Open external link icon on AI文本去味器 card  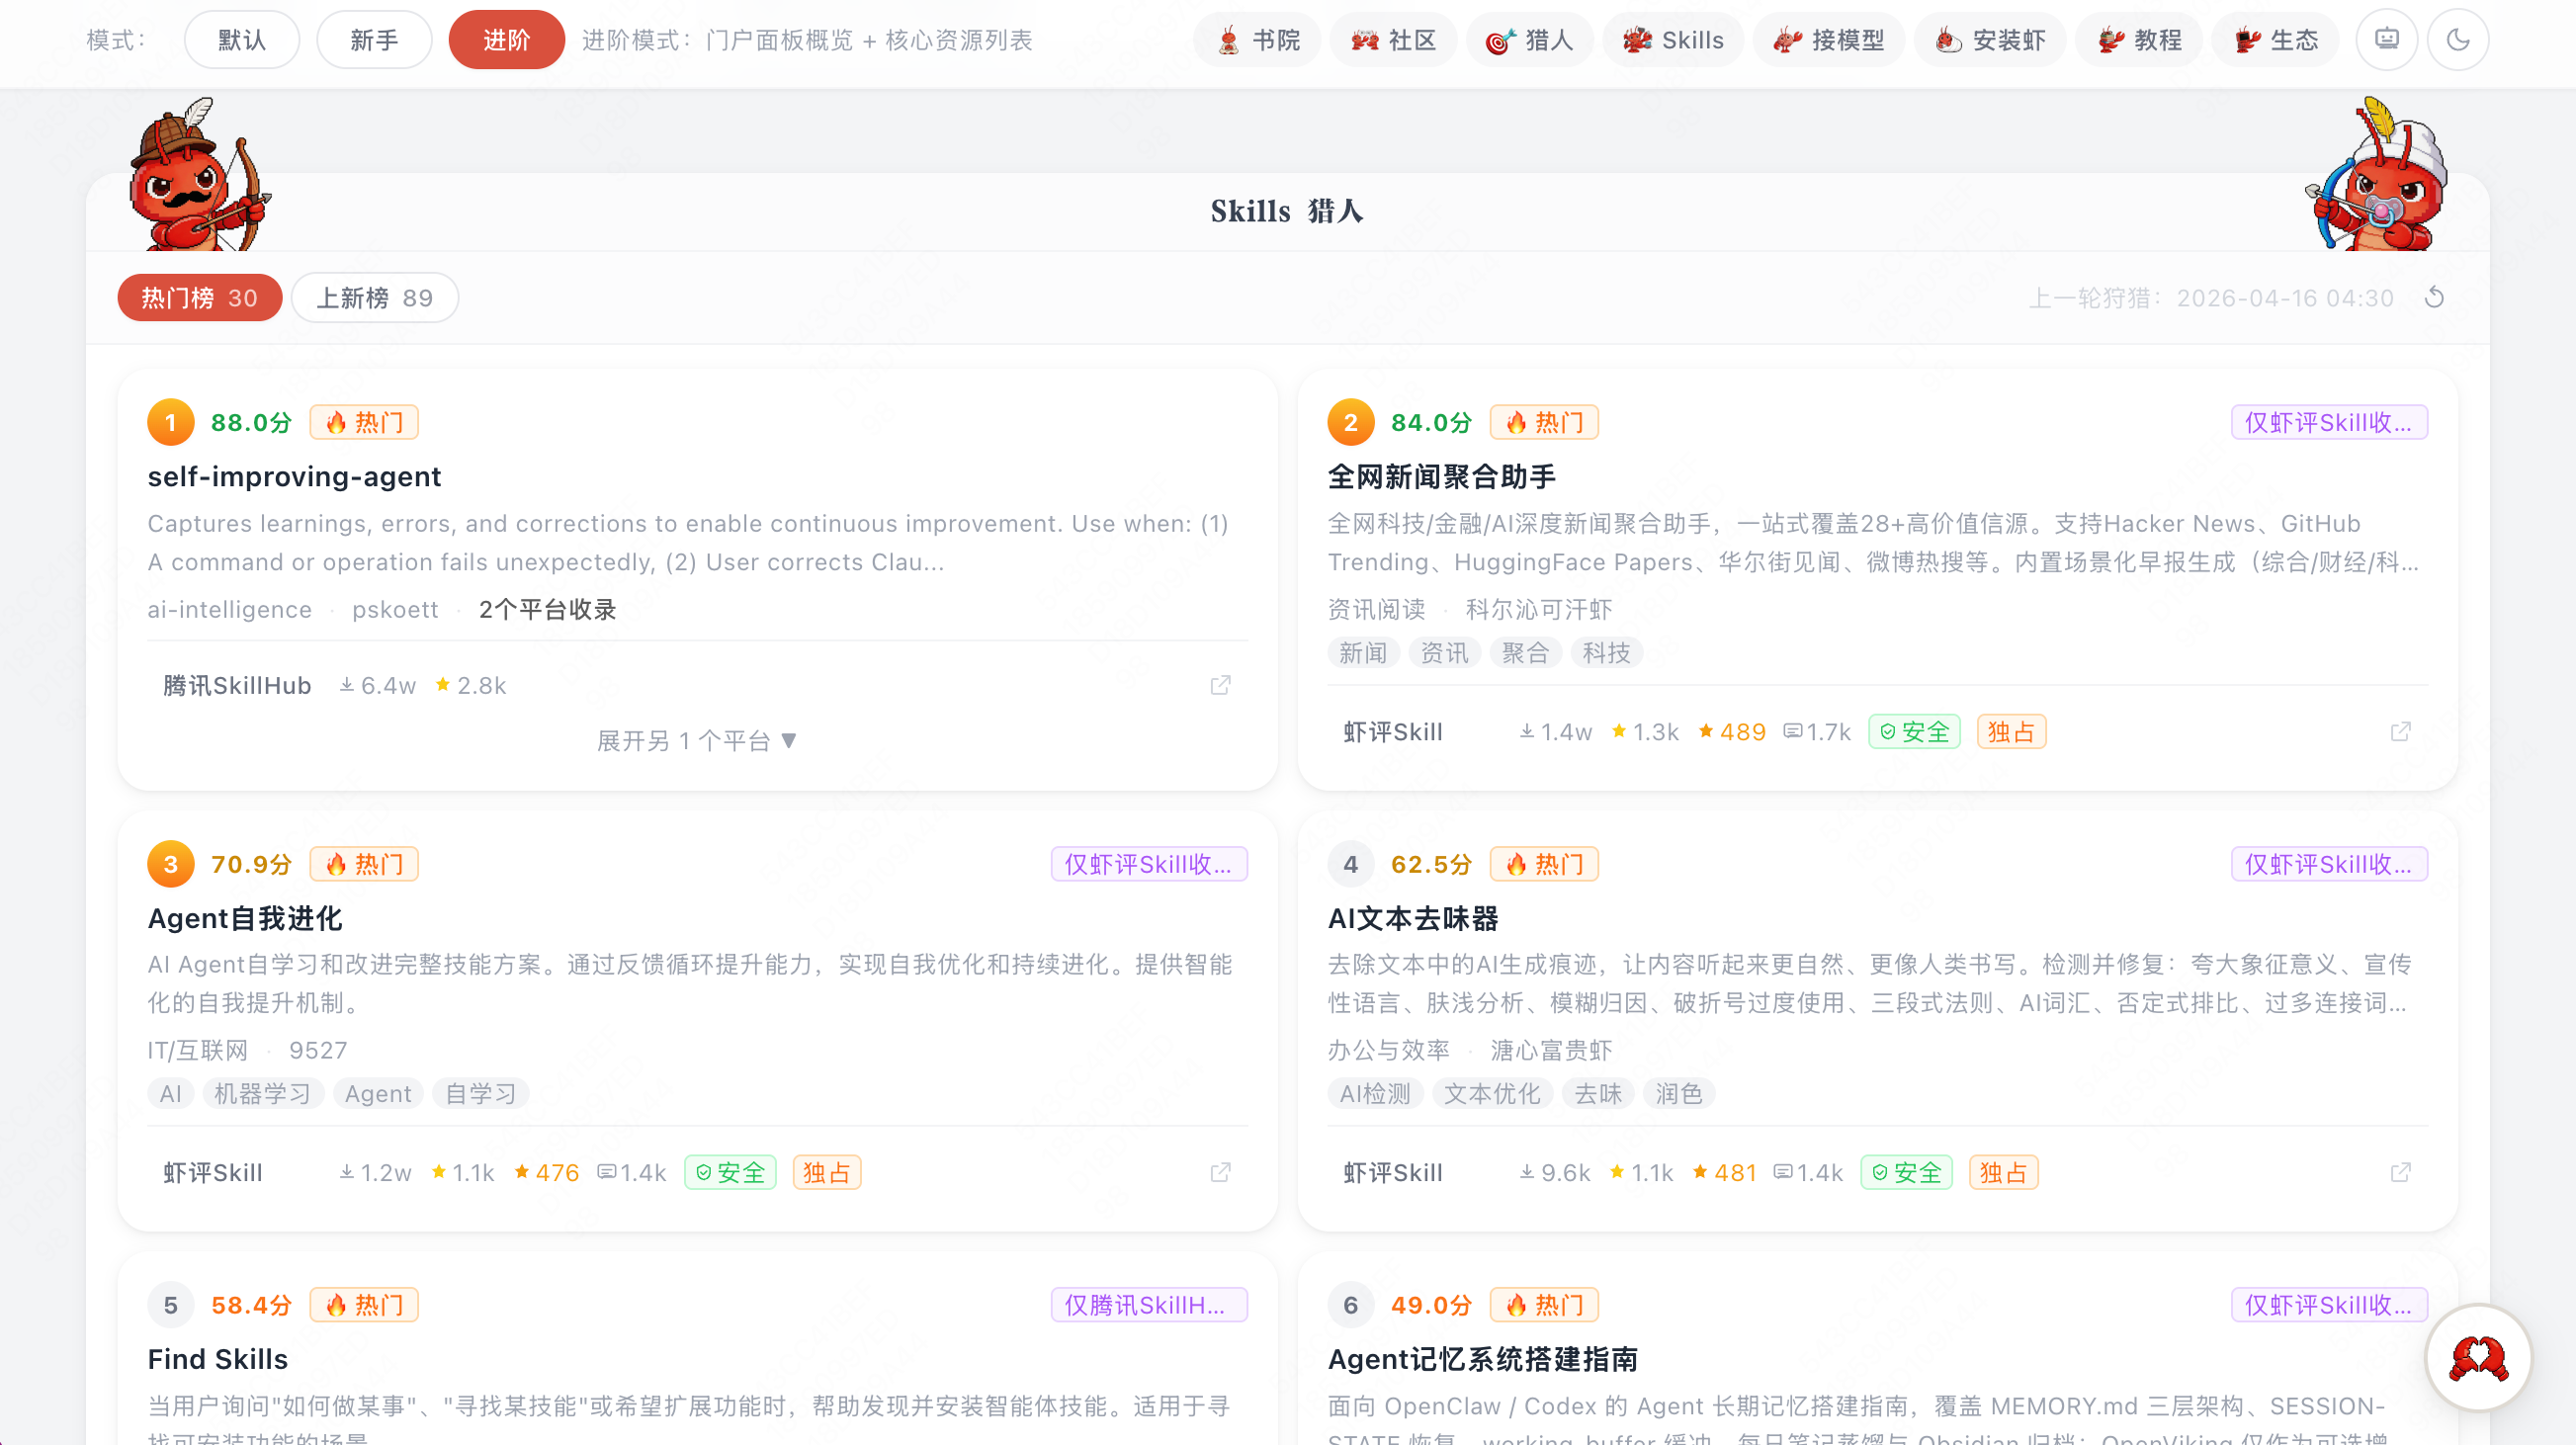(x=2400, y=1172)
